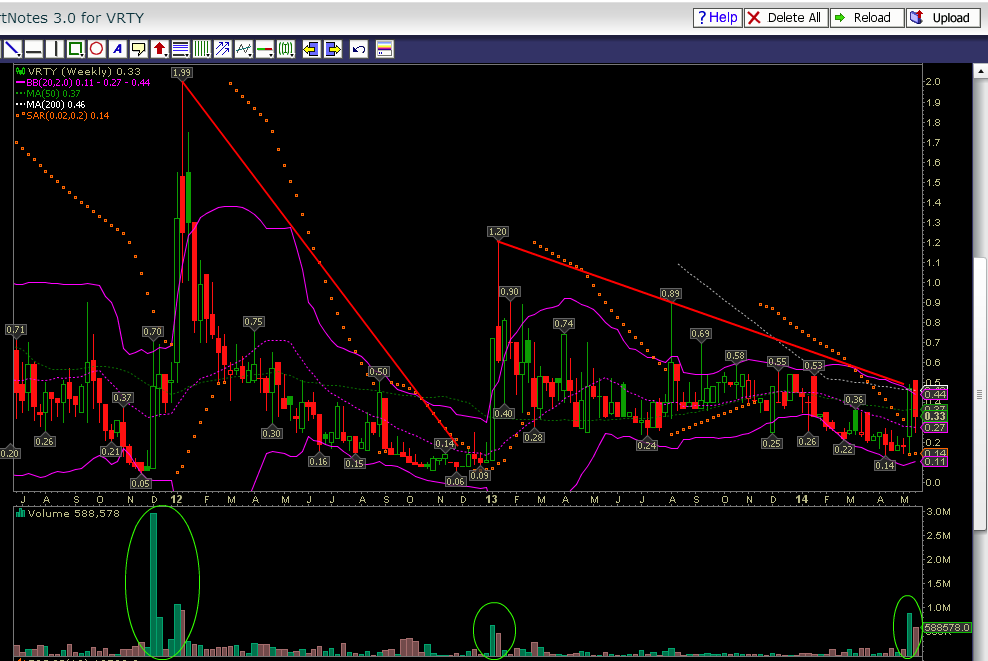This screenshot has width=988, height=661.
Task: Open the retracement lines tool dropdown arrow
Action: (187, 55)
